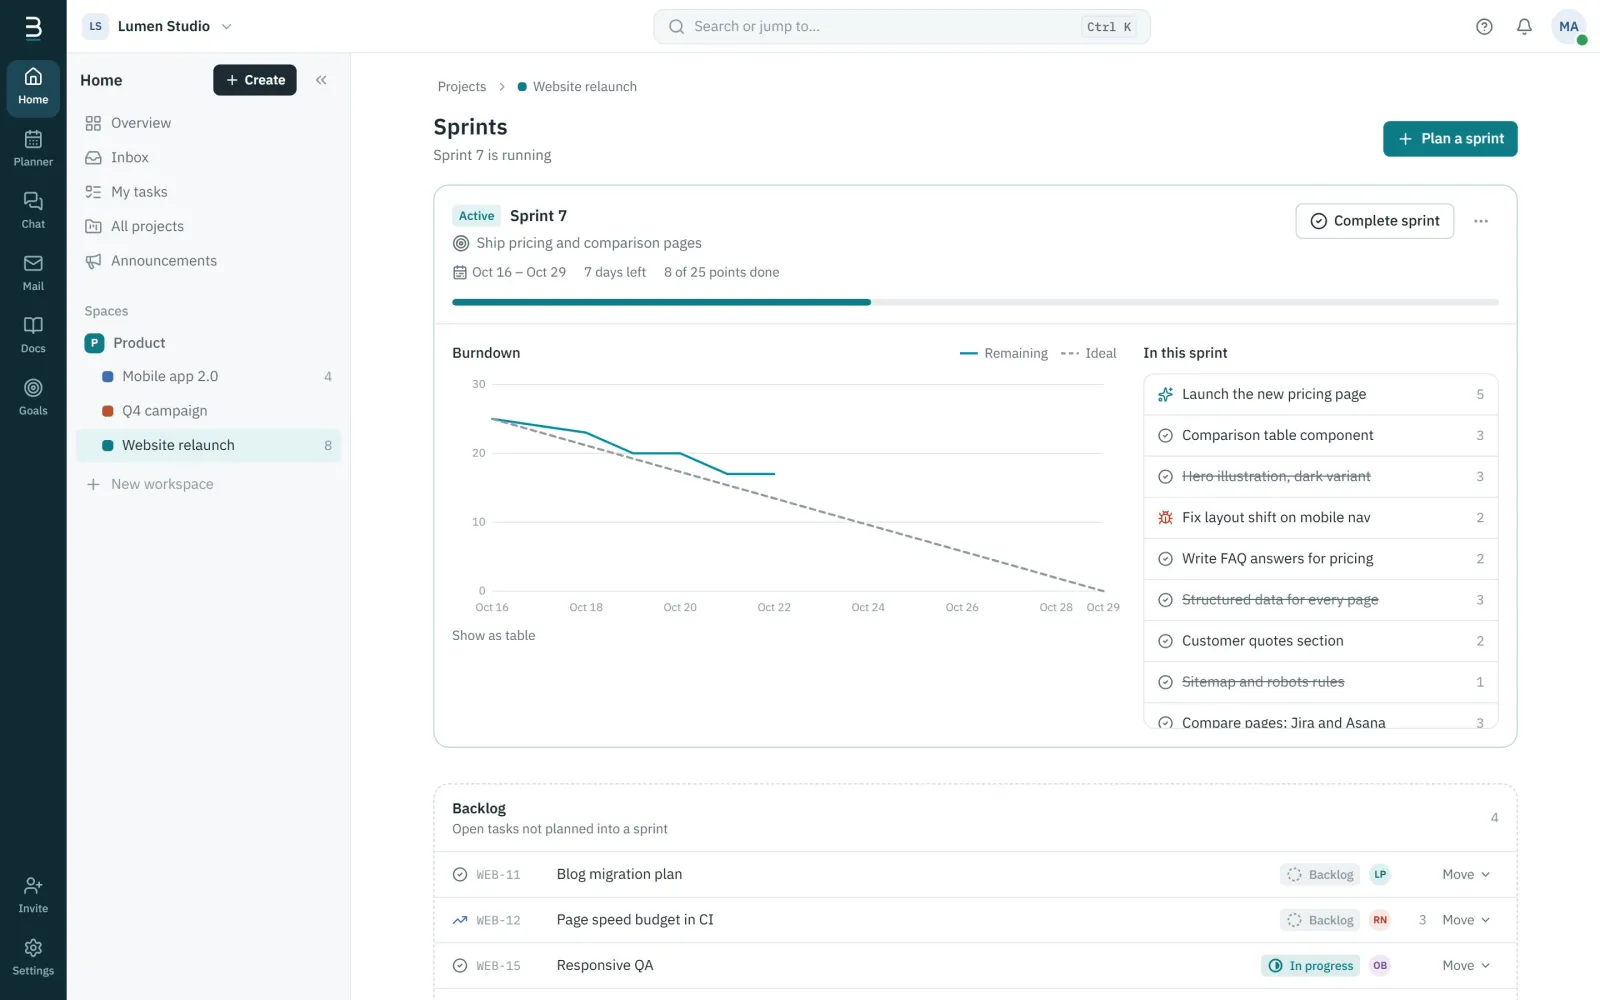Click the app logo at top left
1600x1000 pixels.
coord(33,27)
